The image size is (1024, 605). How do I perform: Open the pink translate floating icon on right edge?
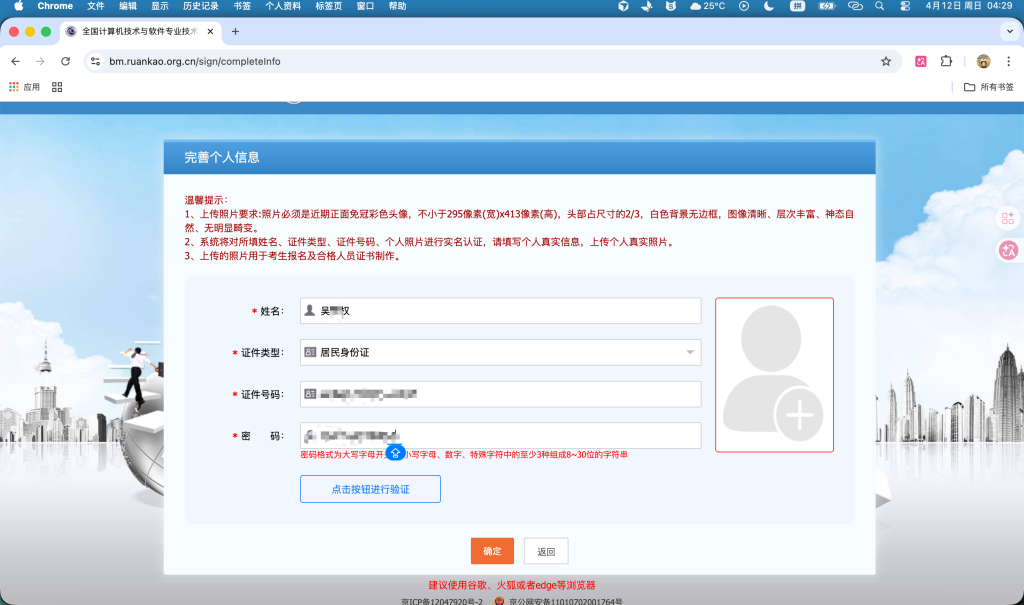pyautogui.click(x=1008, y=250)
